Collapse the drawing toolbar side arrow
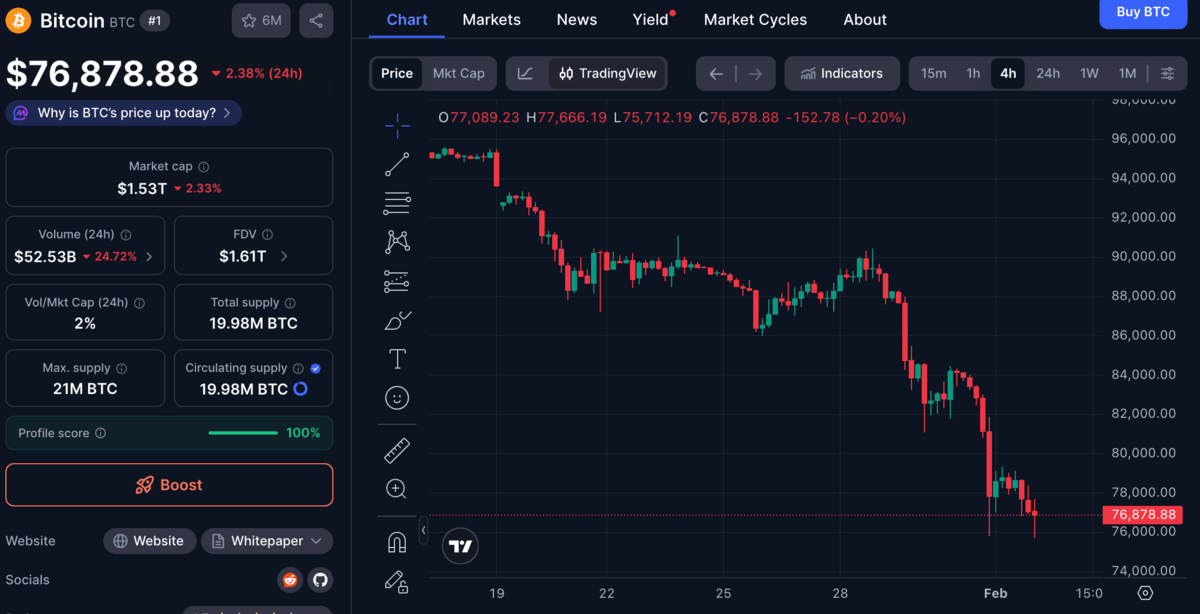The width and height of the screenshot is (1200, 614). 423,531
